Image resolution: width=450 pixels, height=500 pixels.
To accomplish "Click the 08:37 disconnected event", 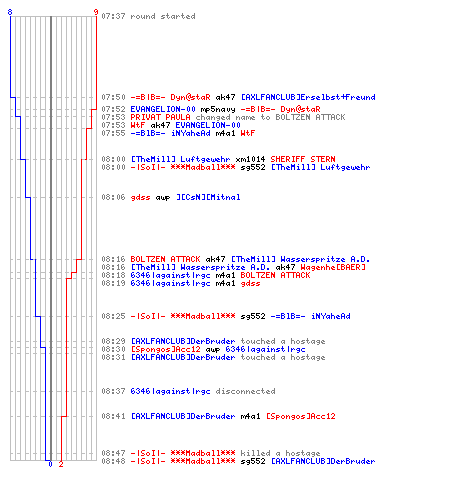I will tap(188, 391).
